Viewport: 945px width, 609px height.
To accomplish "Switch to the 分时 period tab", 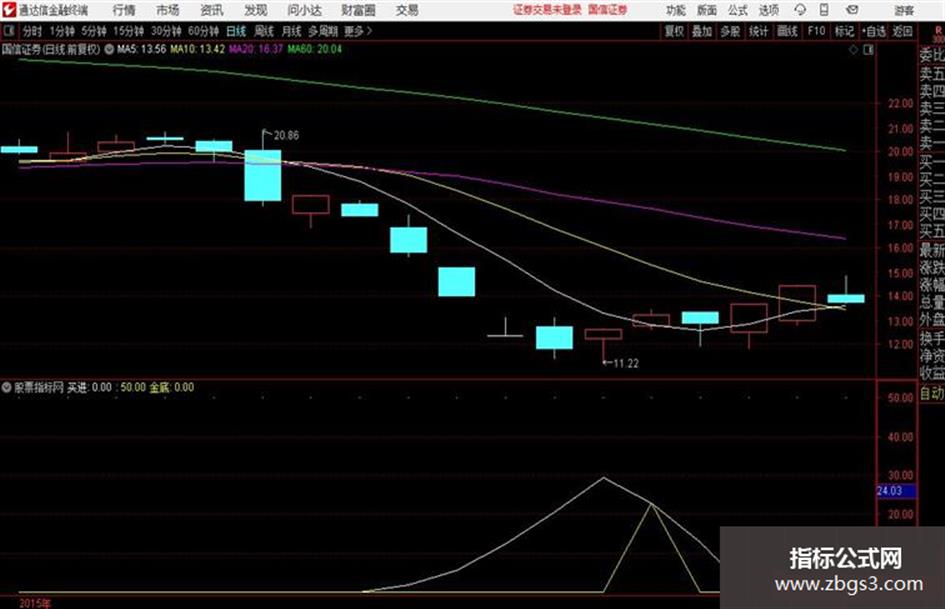I will [33, 31].
